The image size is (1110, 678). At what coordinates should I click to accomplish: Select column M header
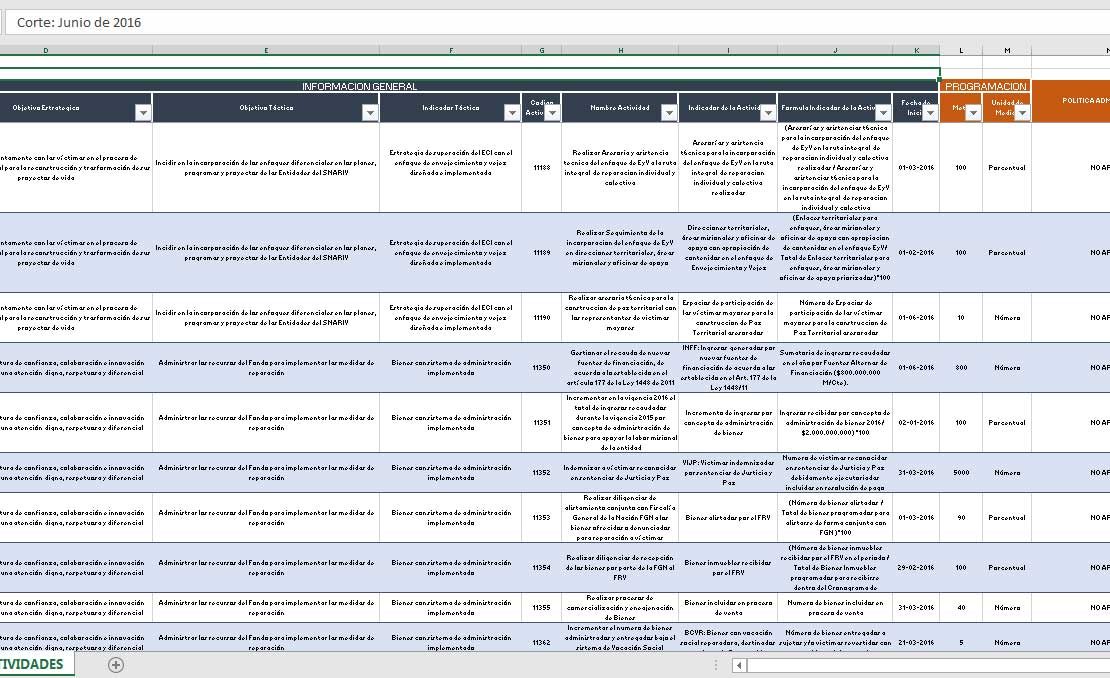point(1007,50)
